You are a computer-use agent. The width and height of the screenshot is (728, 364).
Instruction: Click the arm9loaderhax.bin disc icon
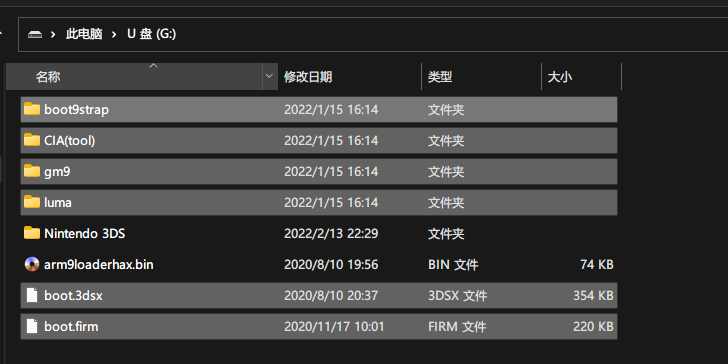coord(32,264)
